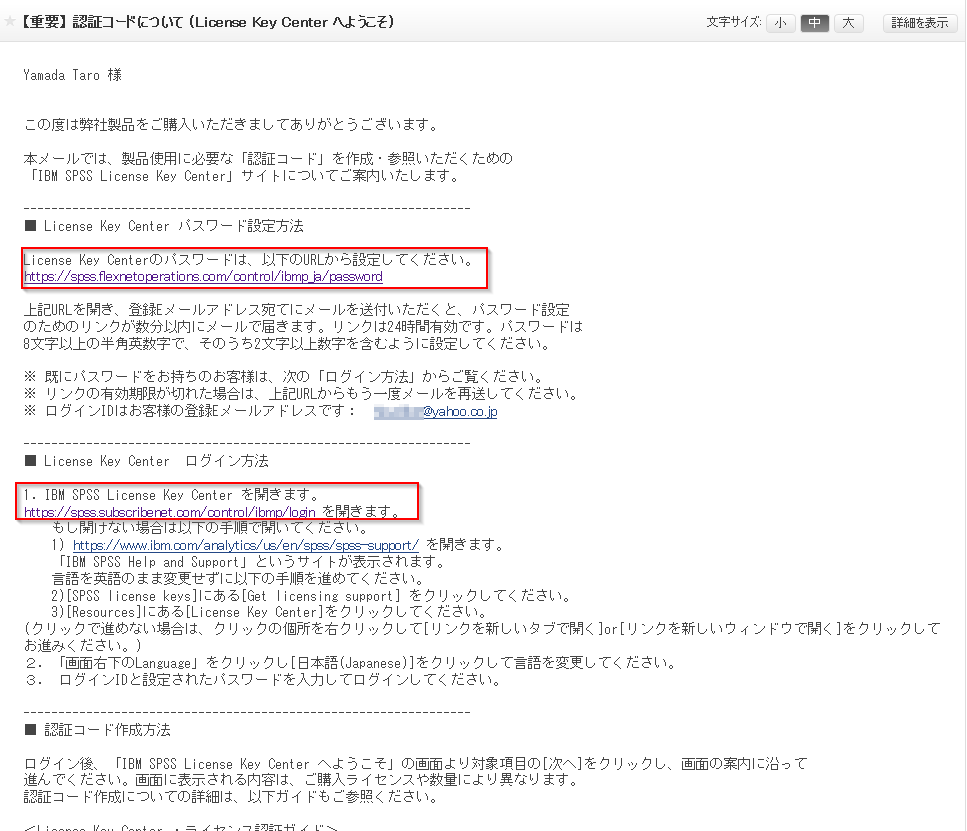Viewport: 967px width, 831px height.
Task: Click the line 1. IBM SPSS License Key Center を開きます
Action: [171, 495]
